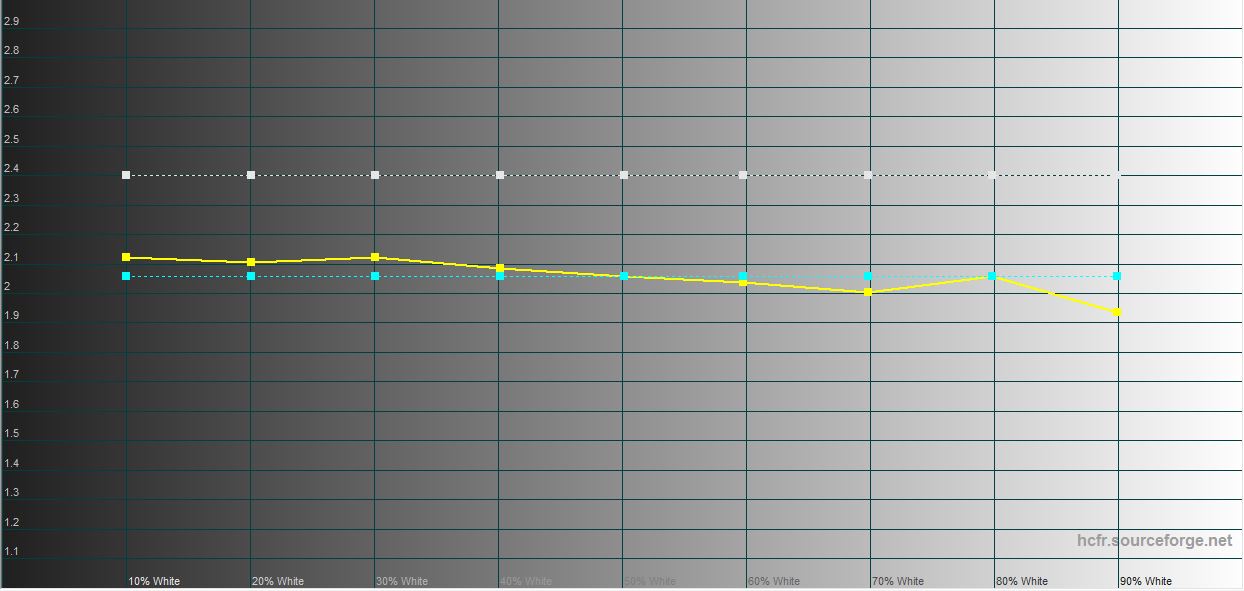Select the yellow gamma marker at 20% White
The image size is (1244, 591).
tap(251, 262)
